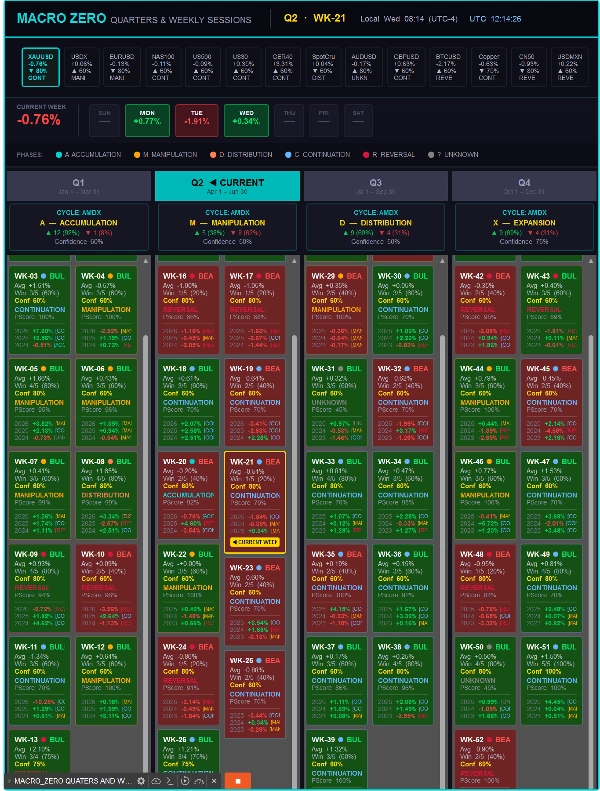The image size is (600, 791).
Task: Click the MON +0.77% day card
Action: [147, 120]
